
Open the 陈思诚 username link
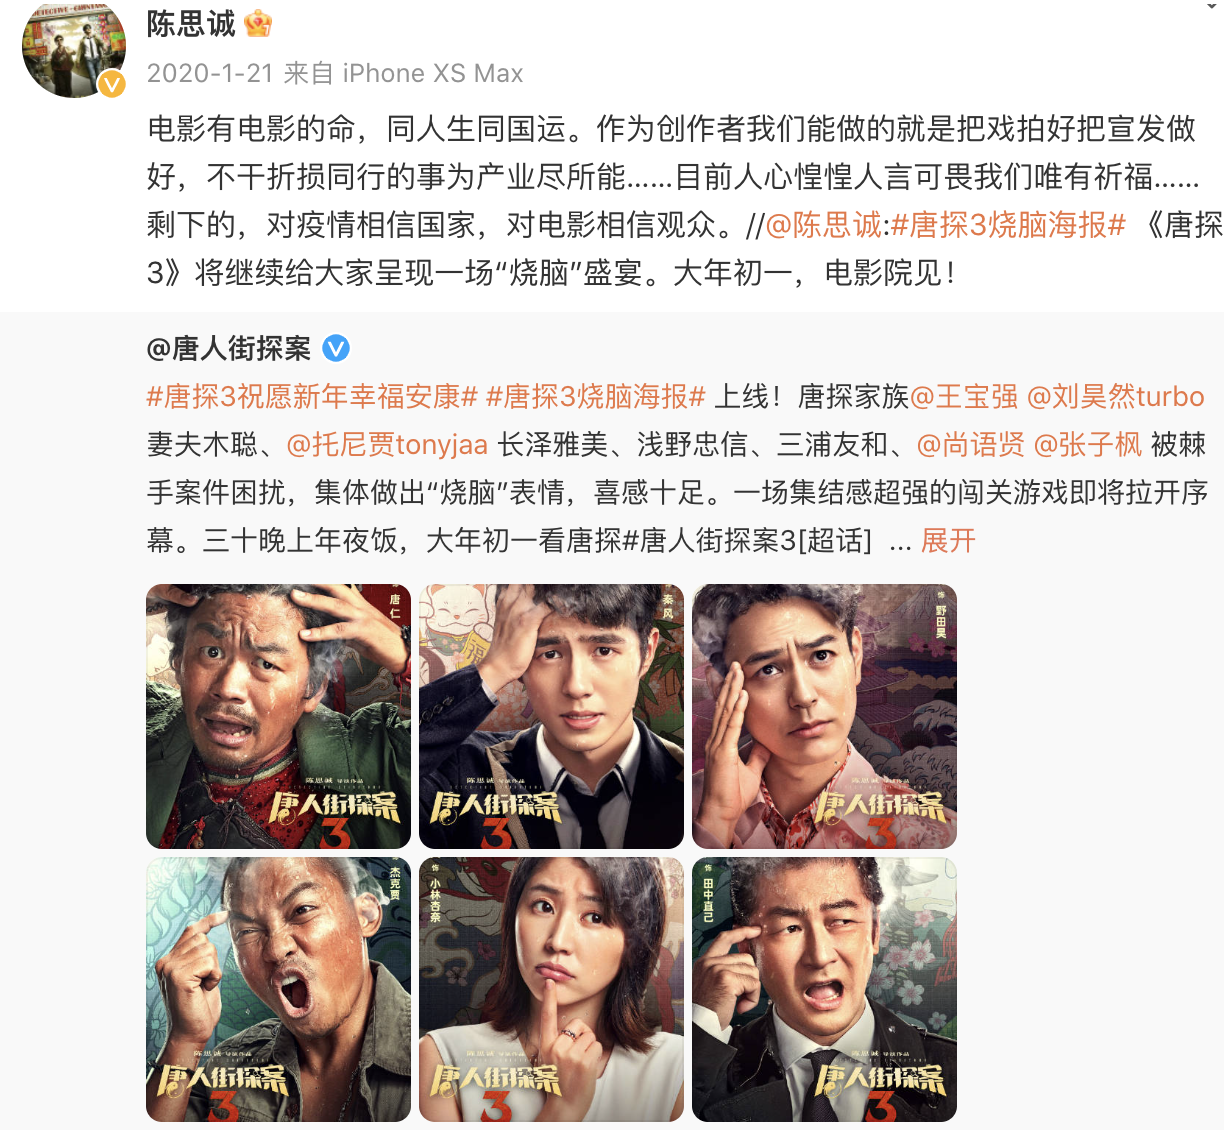pyautogui.click(x=191, y=23)
